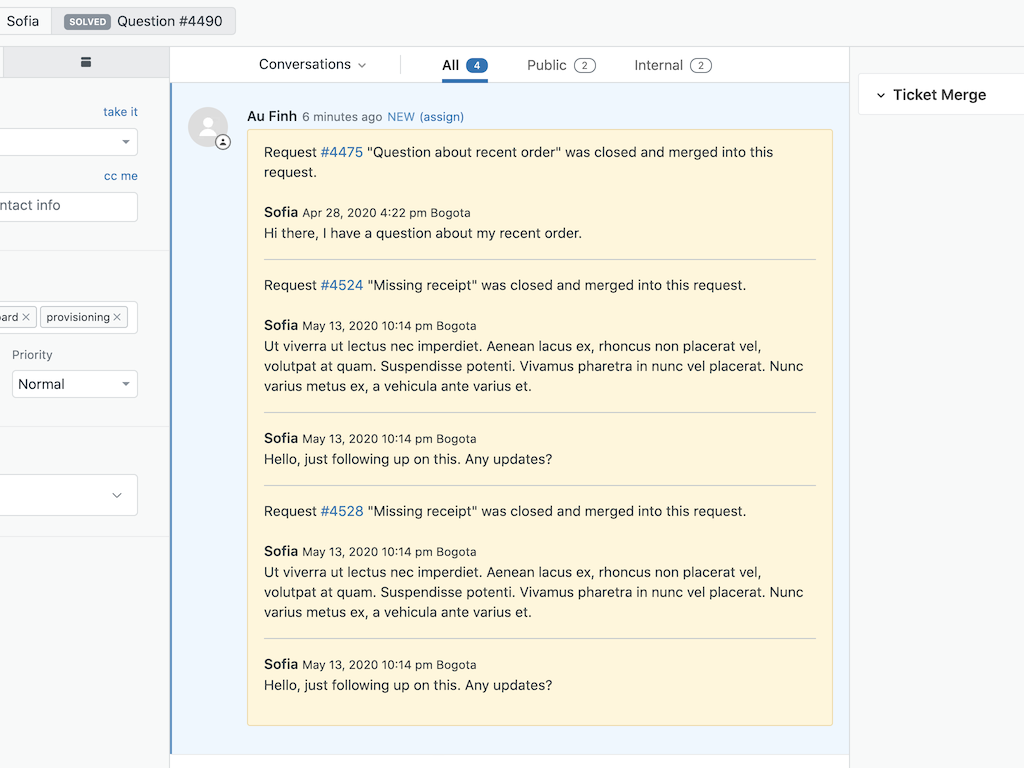Image resolution: width=1024 pixels, height=768 pixels.
Task: Click the "take it" link
Action: click(119, 111)
